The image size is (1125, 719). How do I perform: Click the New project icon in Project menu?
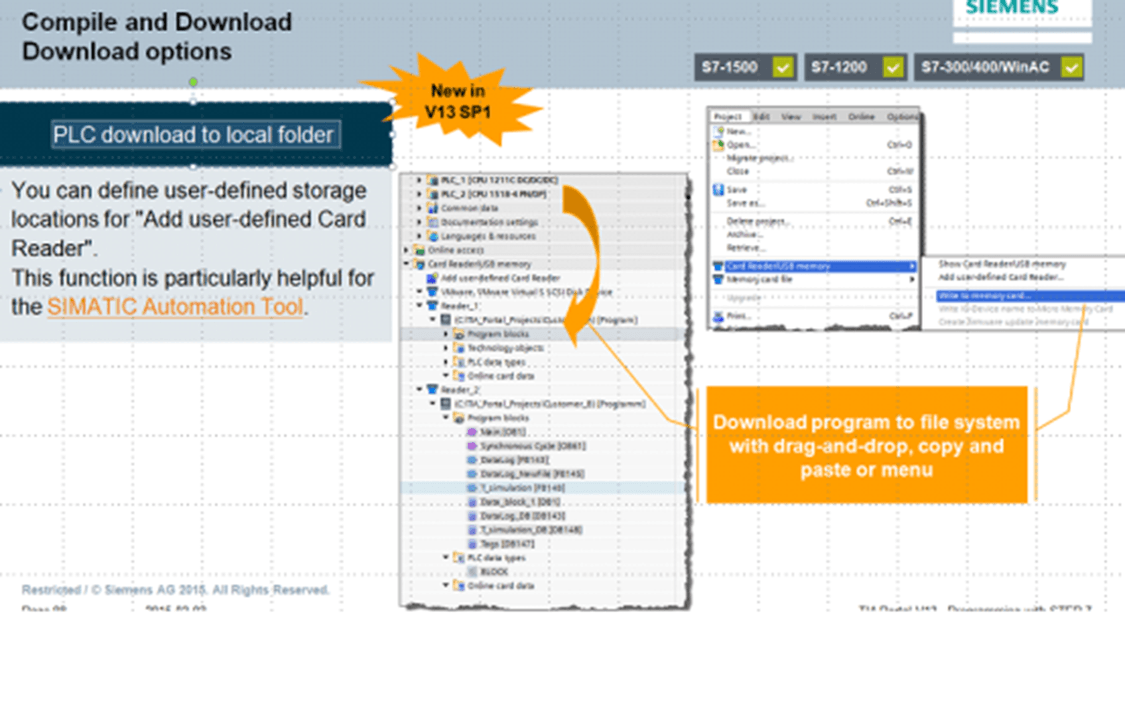point(718,131)
